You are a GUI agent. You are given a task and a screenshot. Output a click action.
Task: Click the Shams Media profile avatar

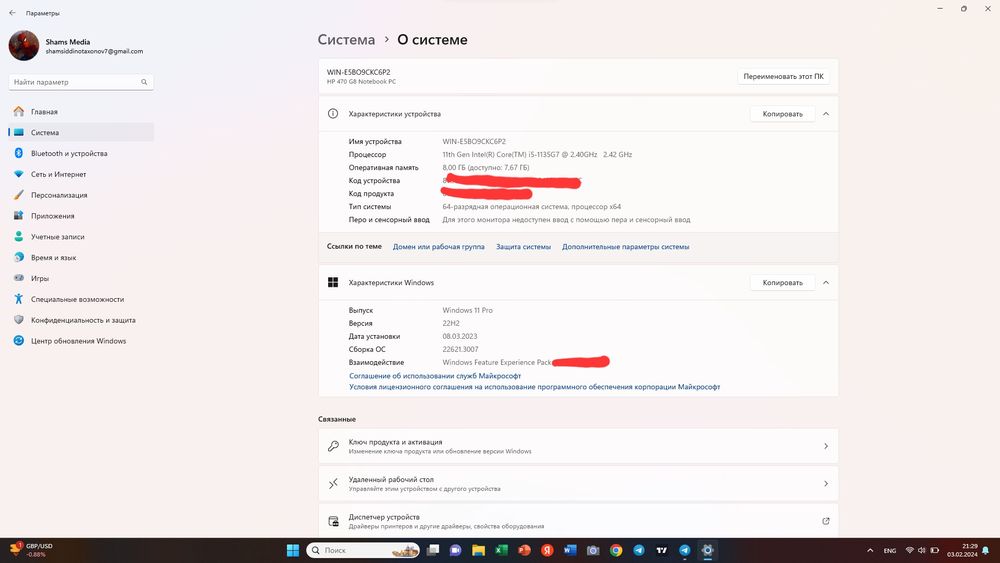[24, 45]
